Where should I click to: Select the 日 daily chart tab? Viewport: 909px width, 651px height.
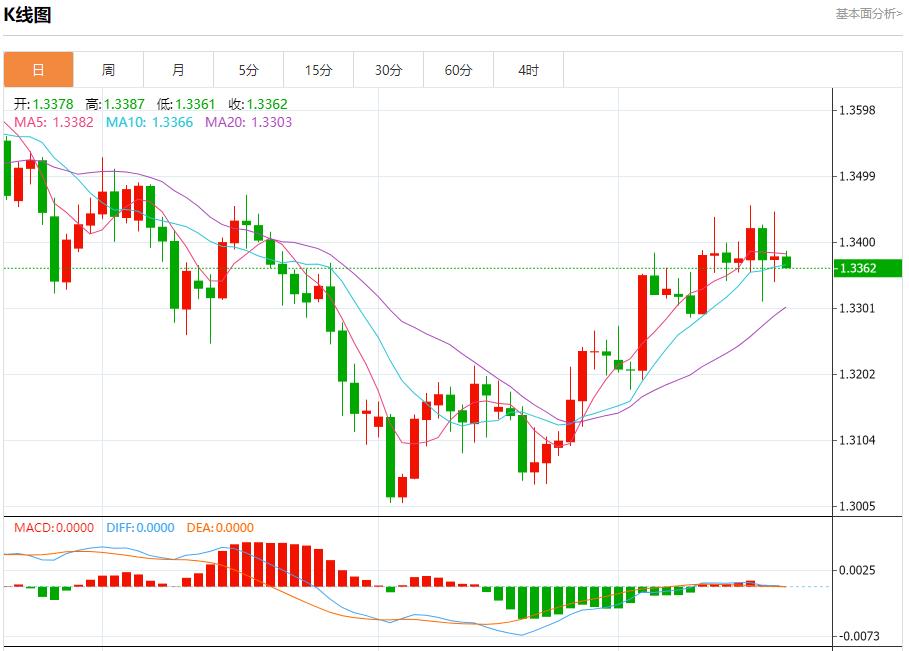(x=38, y=70)
